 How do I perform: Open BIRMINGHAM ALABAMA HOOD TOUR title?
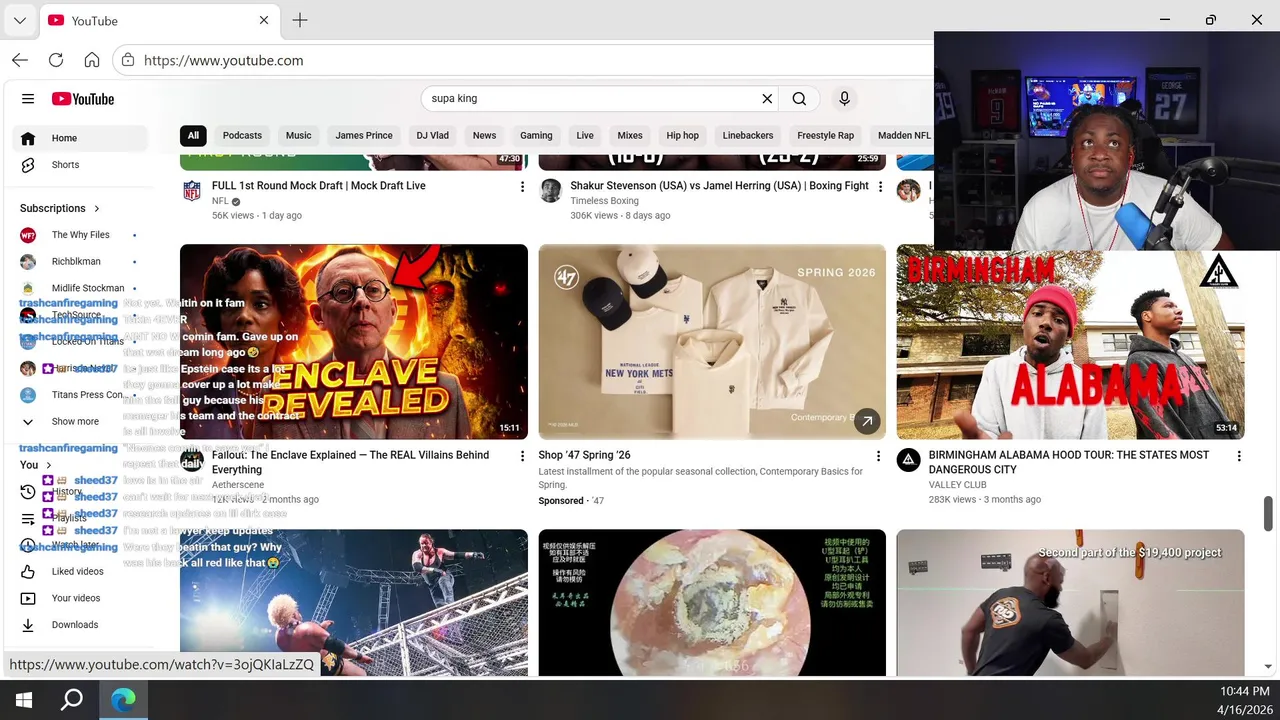(x=1068, y=462)
